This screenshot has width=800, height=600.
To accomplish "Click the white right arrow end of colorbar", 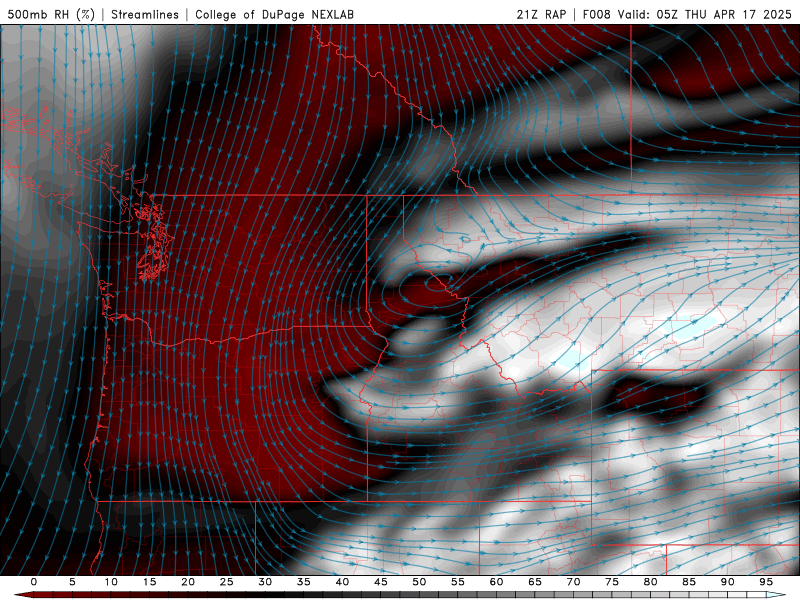I will pyautogui.click(x=776, y=595).
